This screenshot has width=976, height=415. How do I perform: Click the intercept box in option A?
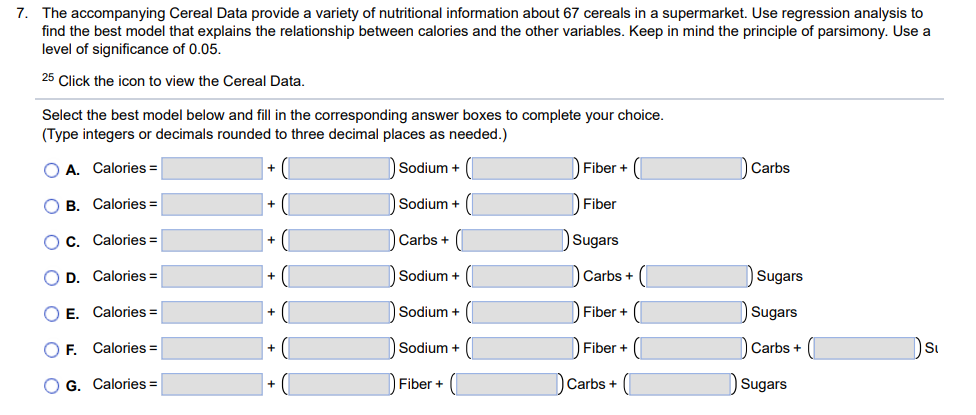click(x=212, y=169)
